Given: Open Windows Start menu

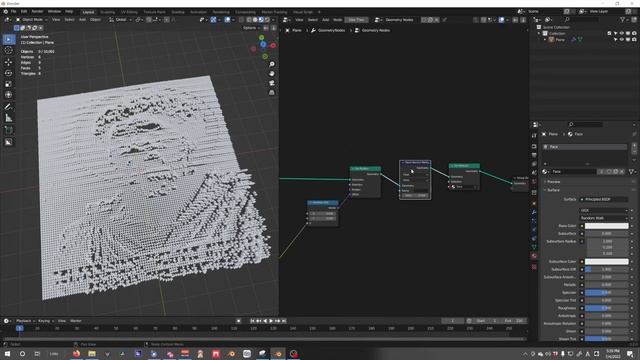Looking at the screenshot, I should coord(7,353).
